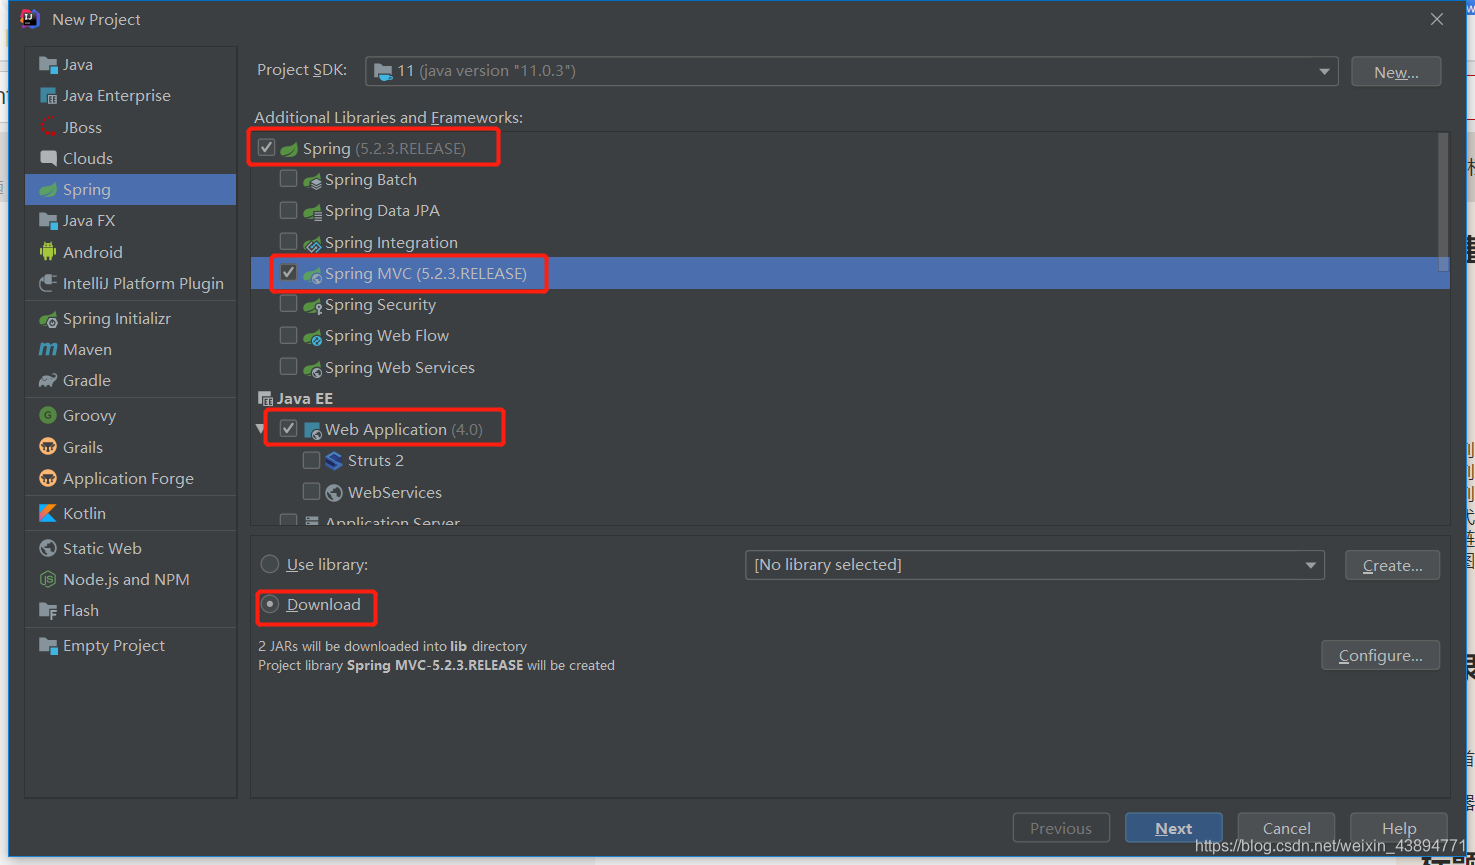The height and width of the screenshot is (865, 1475).
Task: Select the Grails icon in sidebar
Action: point(48,447)
